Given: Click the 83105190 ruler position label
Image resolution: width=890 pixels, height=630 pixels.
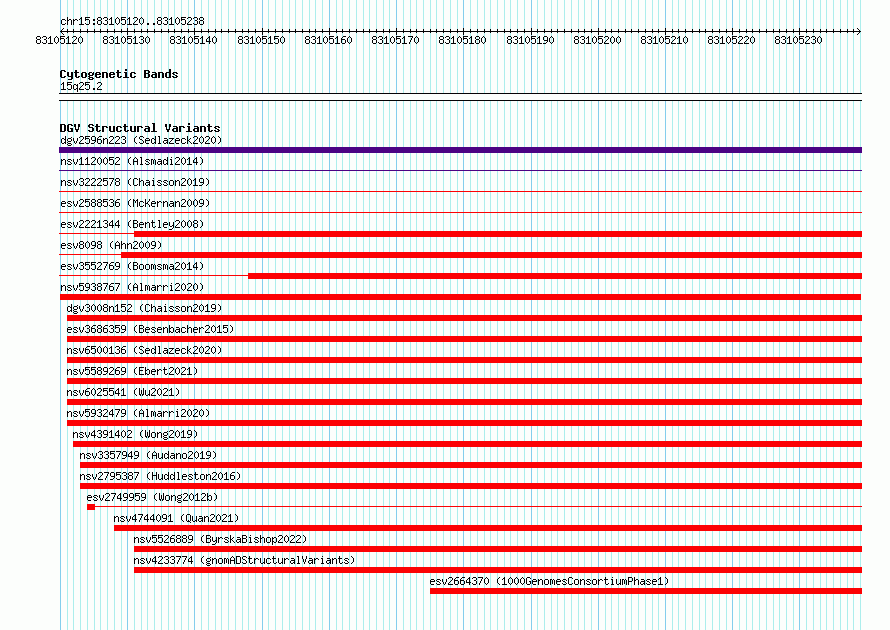Looking at the screenshot, I should coord(530,40).
